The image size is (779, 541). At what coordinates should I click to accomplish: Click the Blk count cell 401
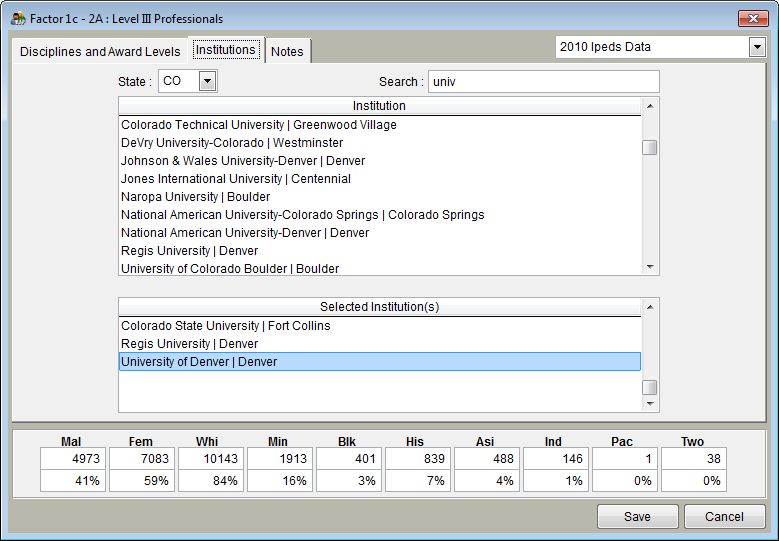tap(349, 459)
